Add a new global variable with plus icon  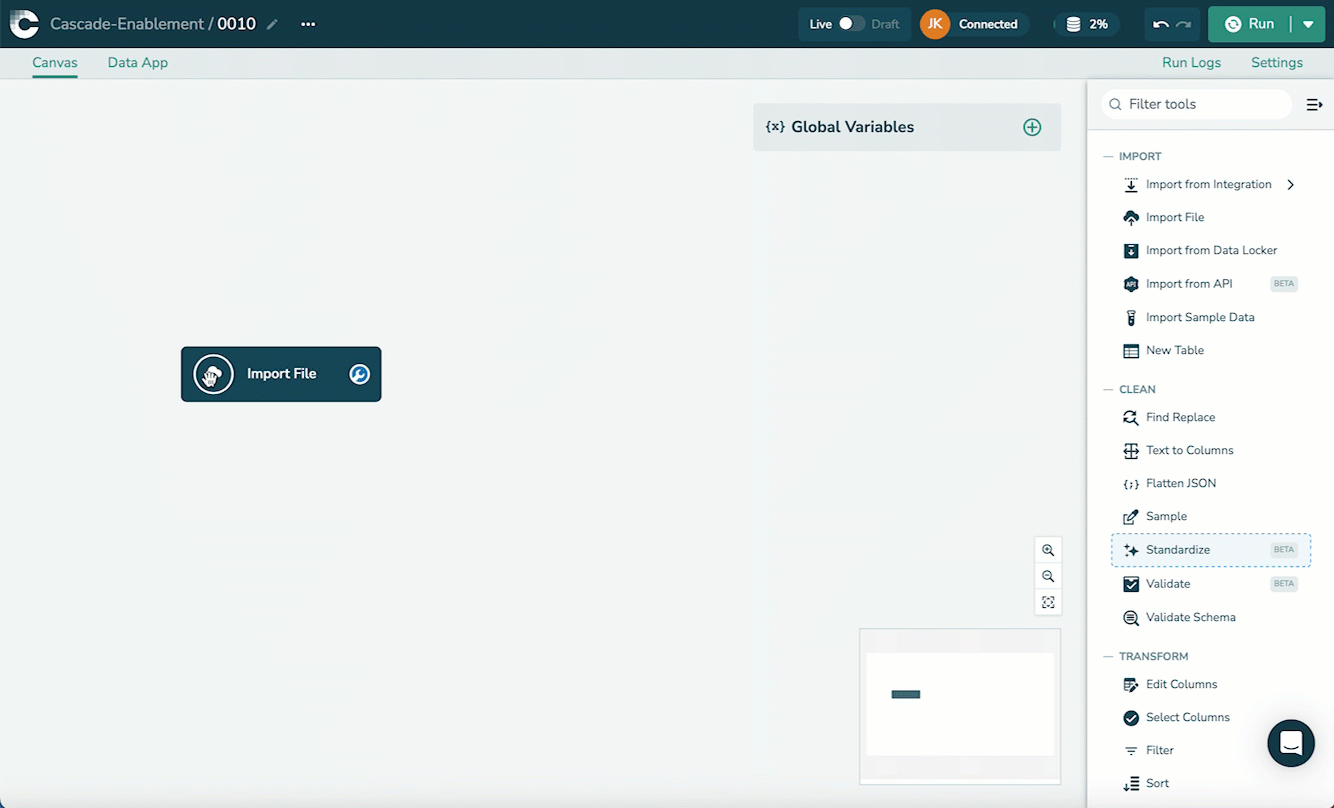coord(1032,127)
